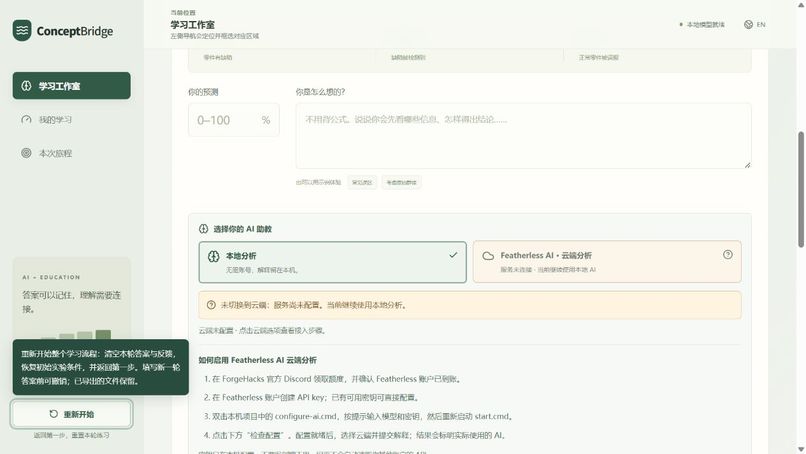Viewport: 806px width, 454px height.
Task: Click the heading 如何启用 Featherless AI 云端分析
Action: tap(258, 360)
